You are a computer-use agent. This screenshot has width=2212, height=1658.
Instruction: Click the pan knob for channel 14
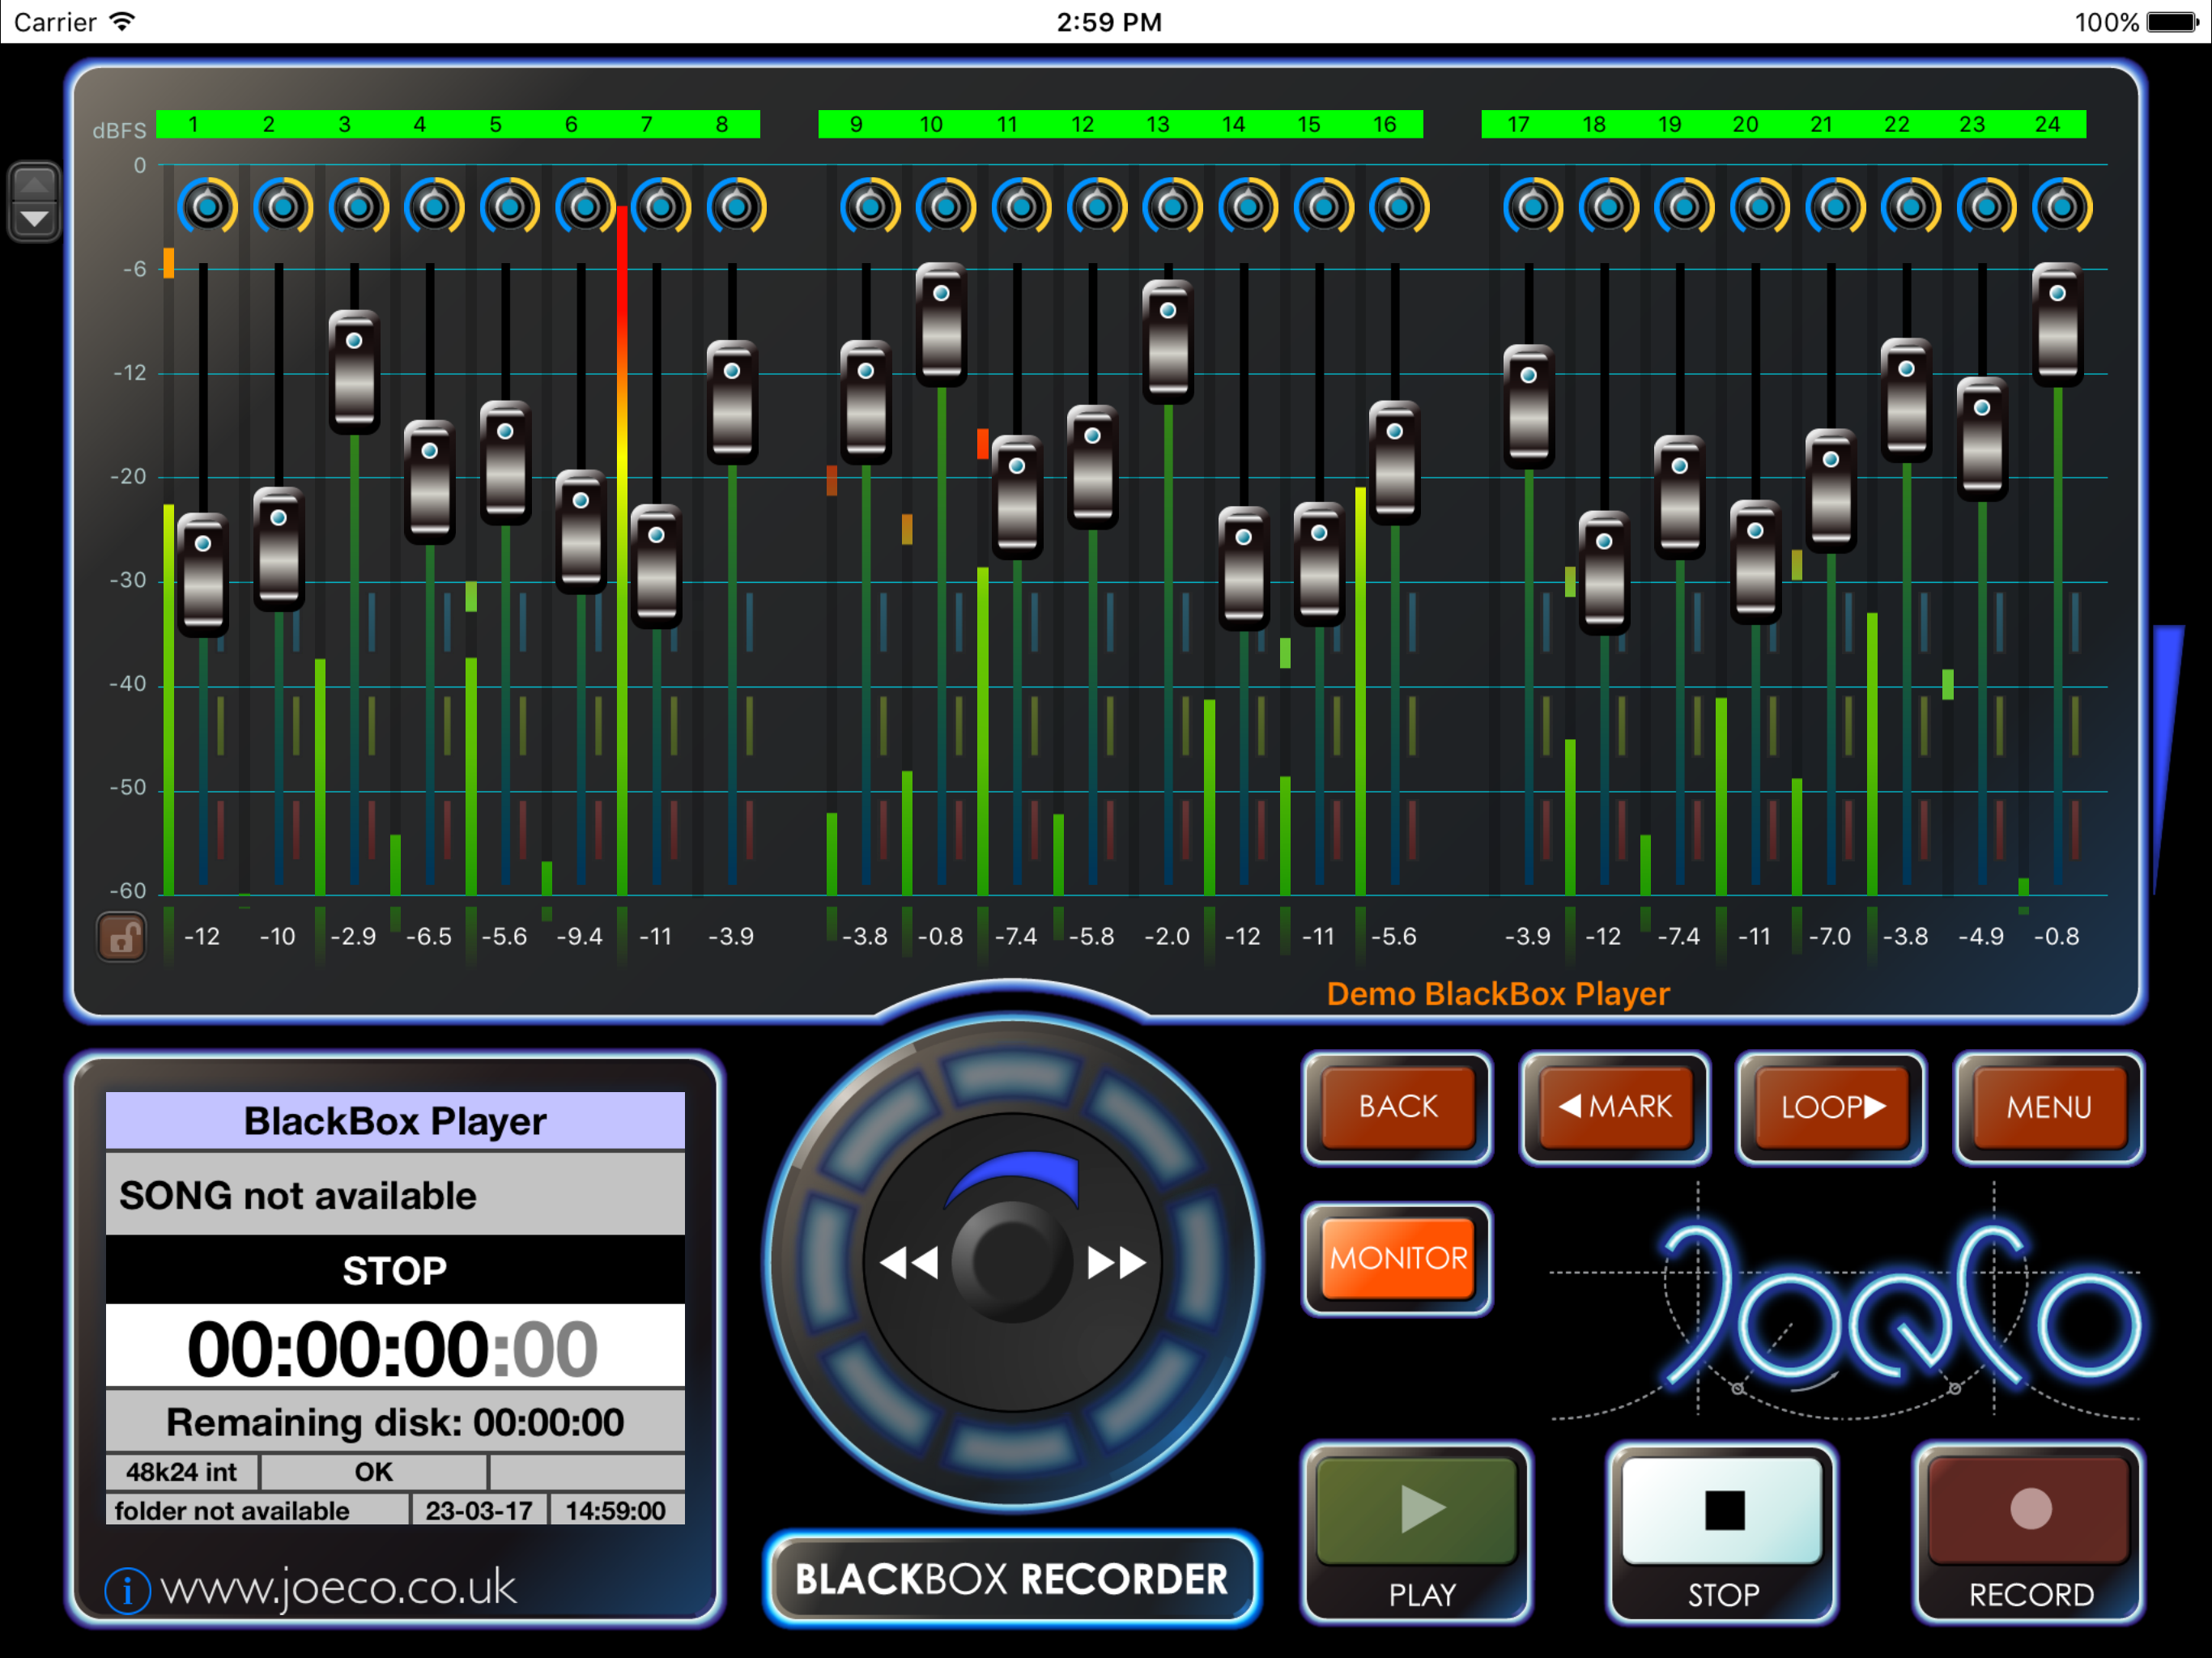(1248, 207)
